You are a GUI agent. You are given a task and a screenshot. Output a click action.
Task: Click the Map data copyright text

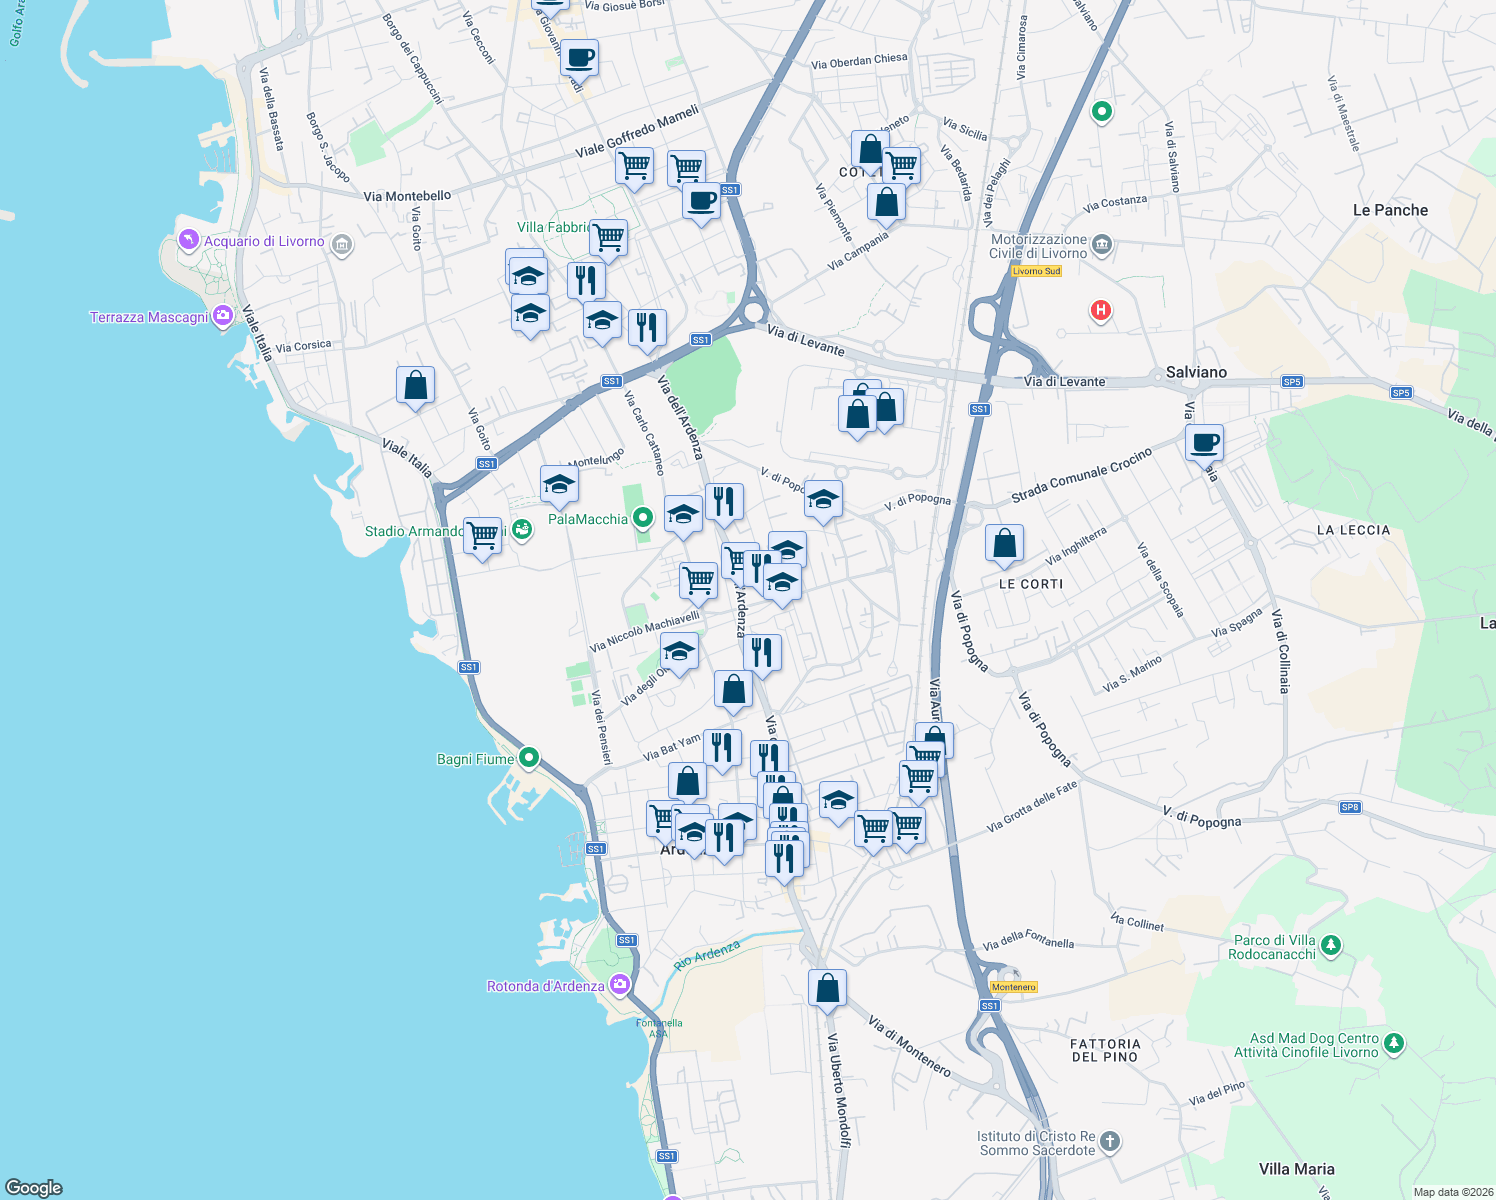(x=1440, y=1191)
